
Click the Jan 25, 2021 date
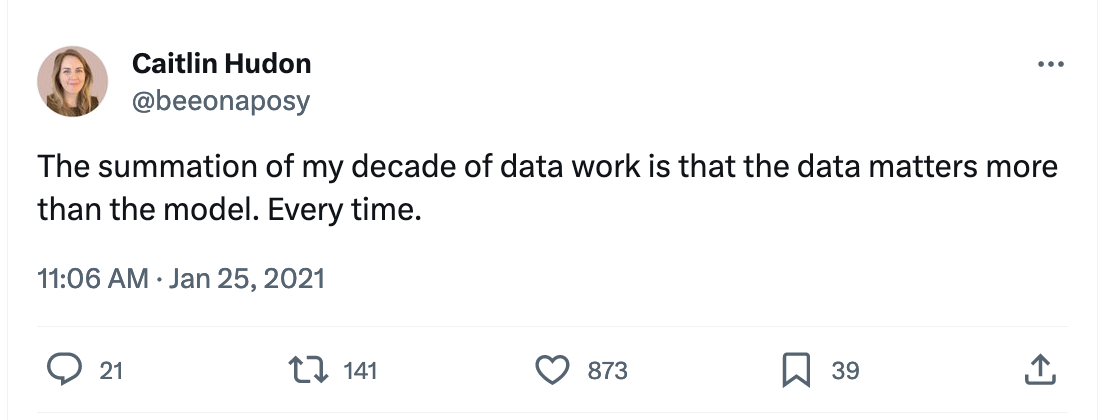(x=247, y=278)
